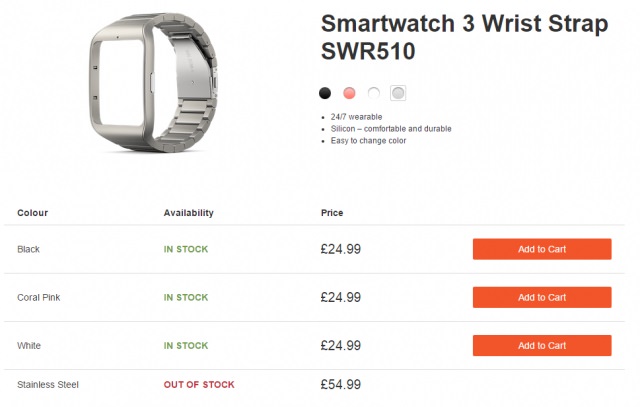640x407 pixels.
Task: Click the £54.99 Stainless Steel price
Action: point(340,384)
